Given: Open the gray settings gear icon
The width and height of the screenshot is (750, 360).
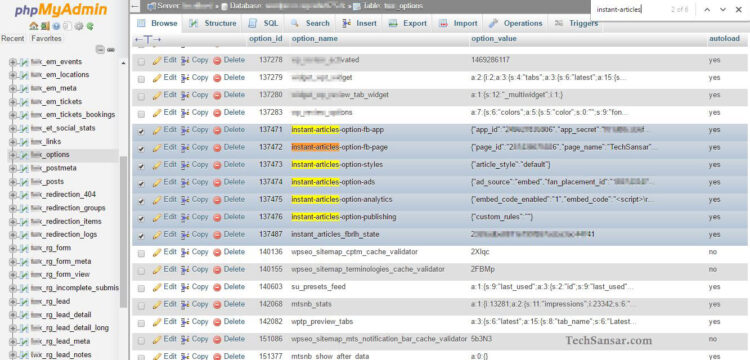Looking at the screenshot, I should (x=79, y=26).
